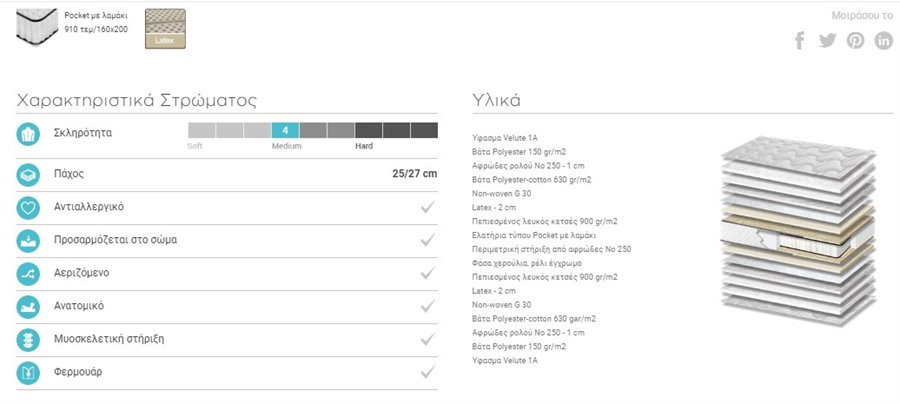Screen dimensions: 900x404
Task: Select hardness level 4 segment
Action: click(285, 130)
